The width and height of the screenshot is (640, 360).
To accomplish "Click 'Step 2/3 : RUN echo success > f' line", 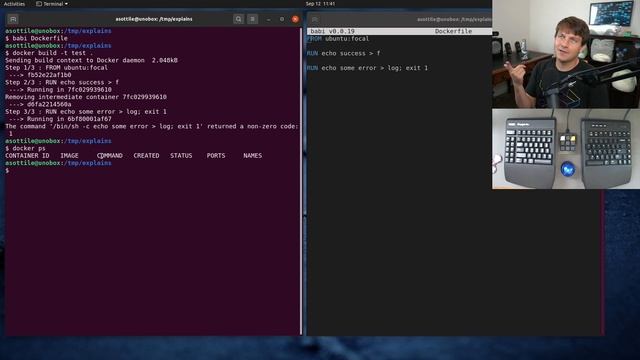I will click(x=62, y=82).
